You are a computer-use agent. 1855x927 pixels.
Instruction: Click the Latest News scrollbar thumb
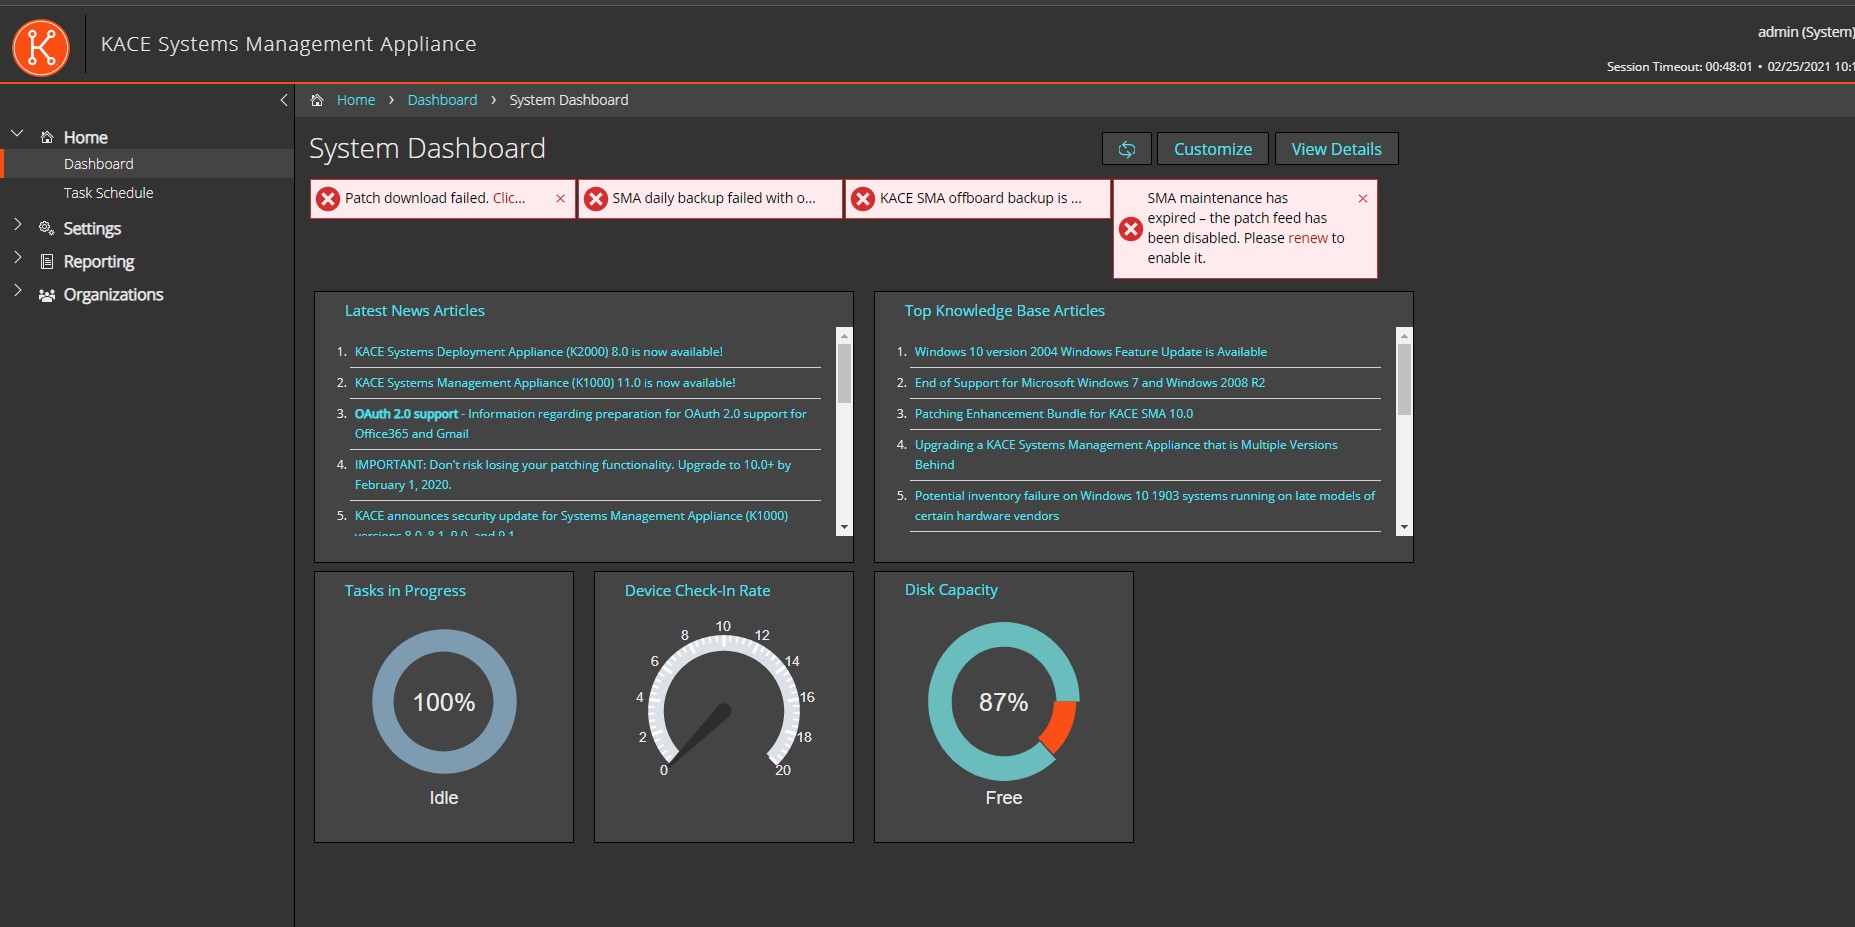[x=844, y=373]
